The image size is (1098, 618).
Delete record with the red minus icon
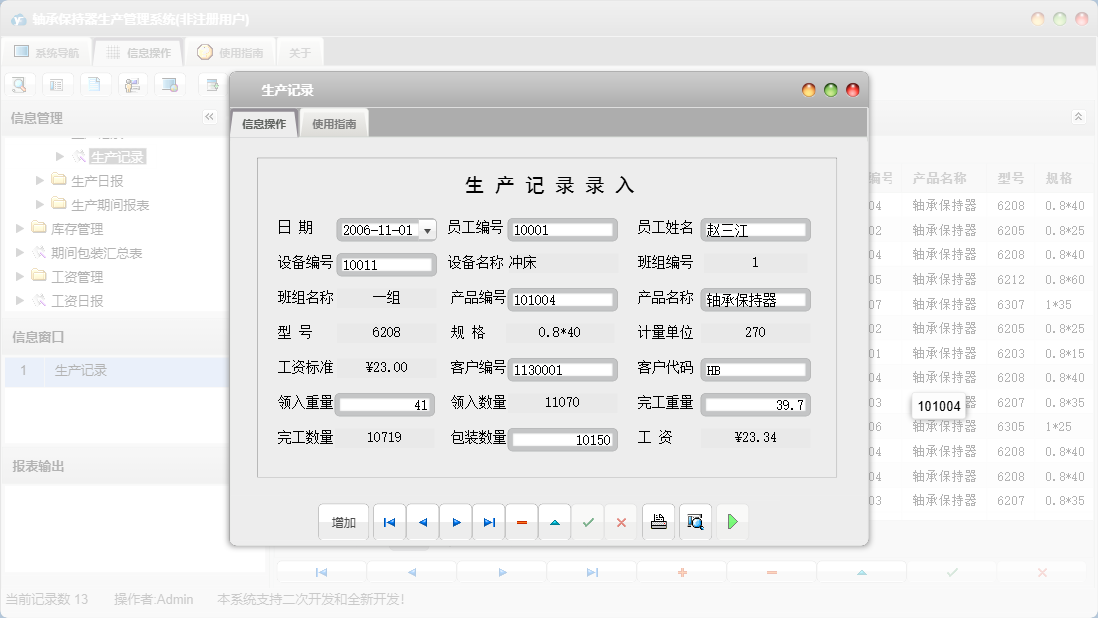pos(522,522)
